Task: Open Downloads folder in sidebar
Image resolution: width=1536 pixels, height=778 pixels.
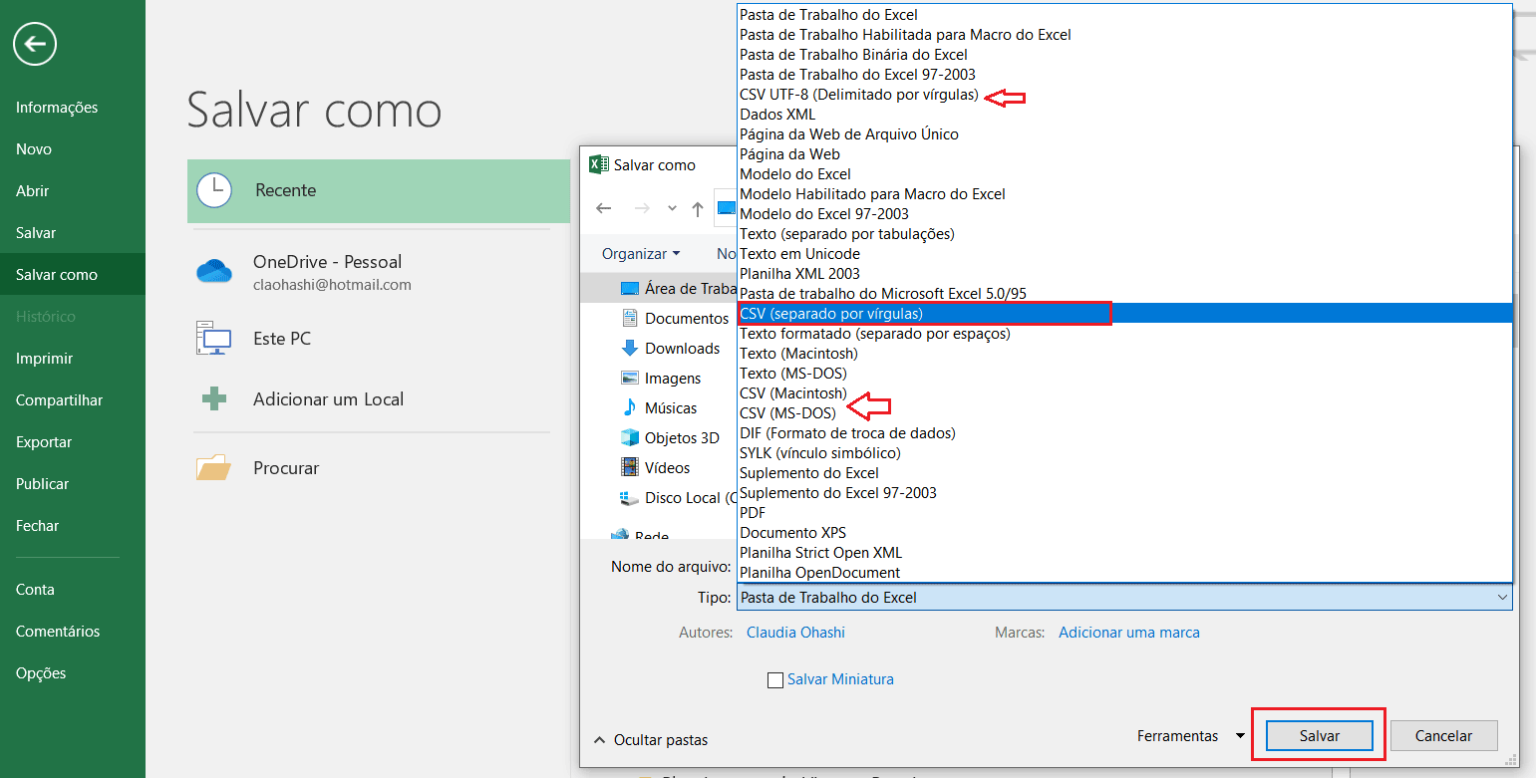Action: tap(681, 348)
